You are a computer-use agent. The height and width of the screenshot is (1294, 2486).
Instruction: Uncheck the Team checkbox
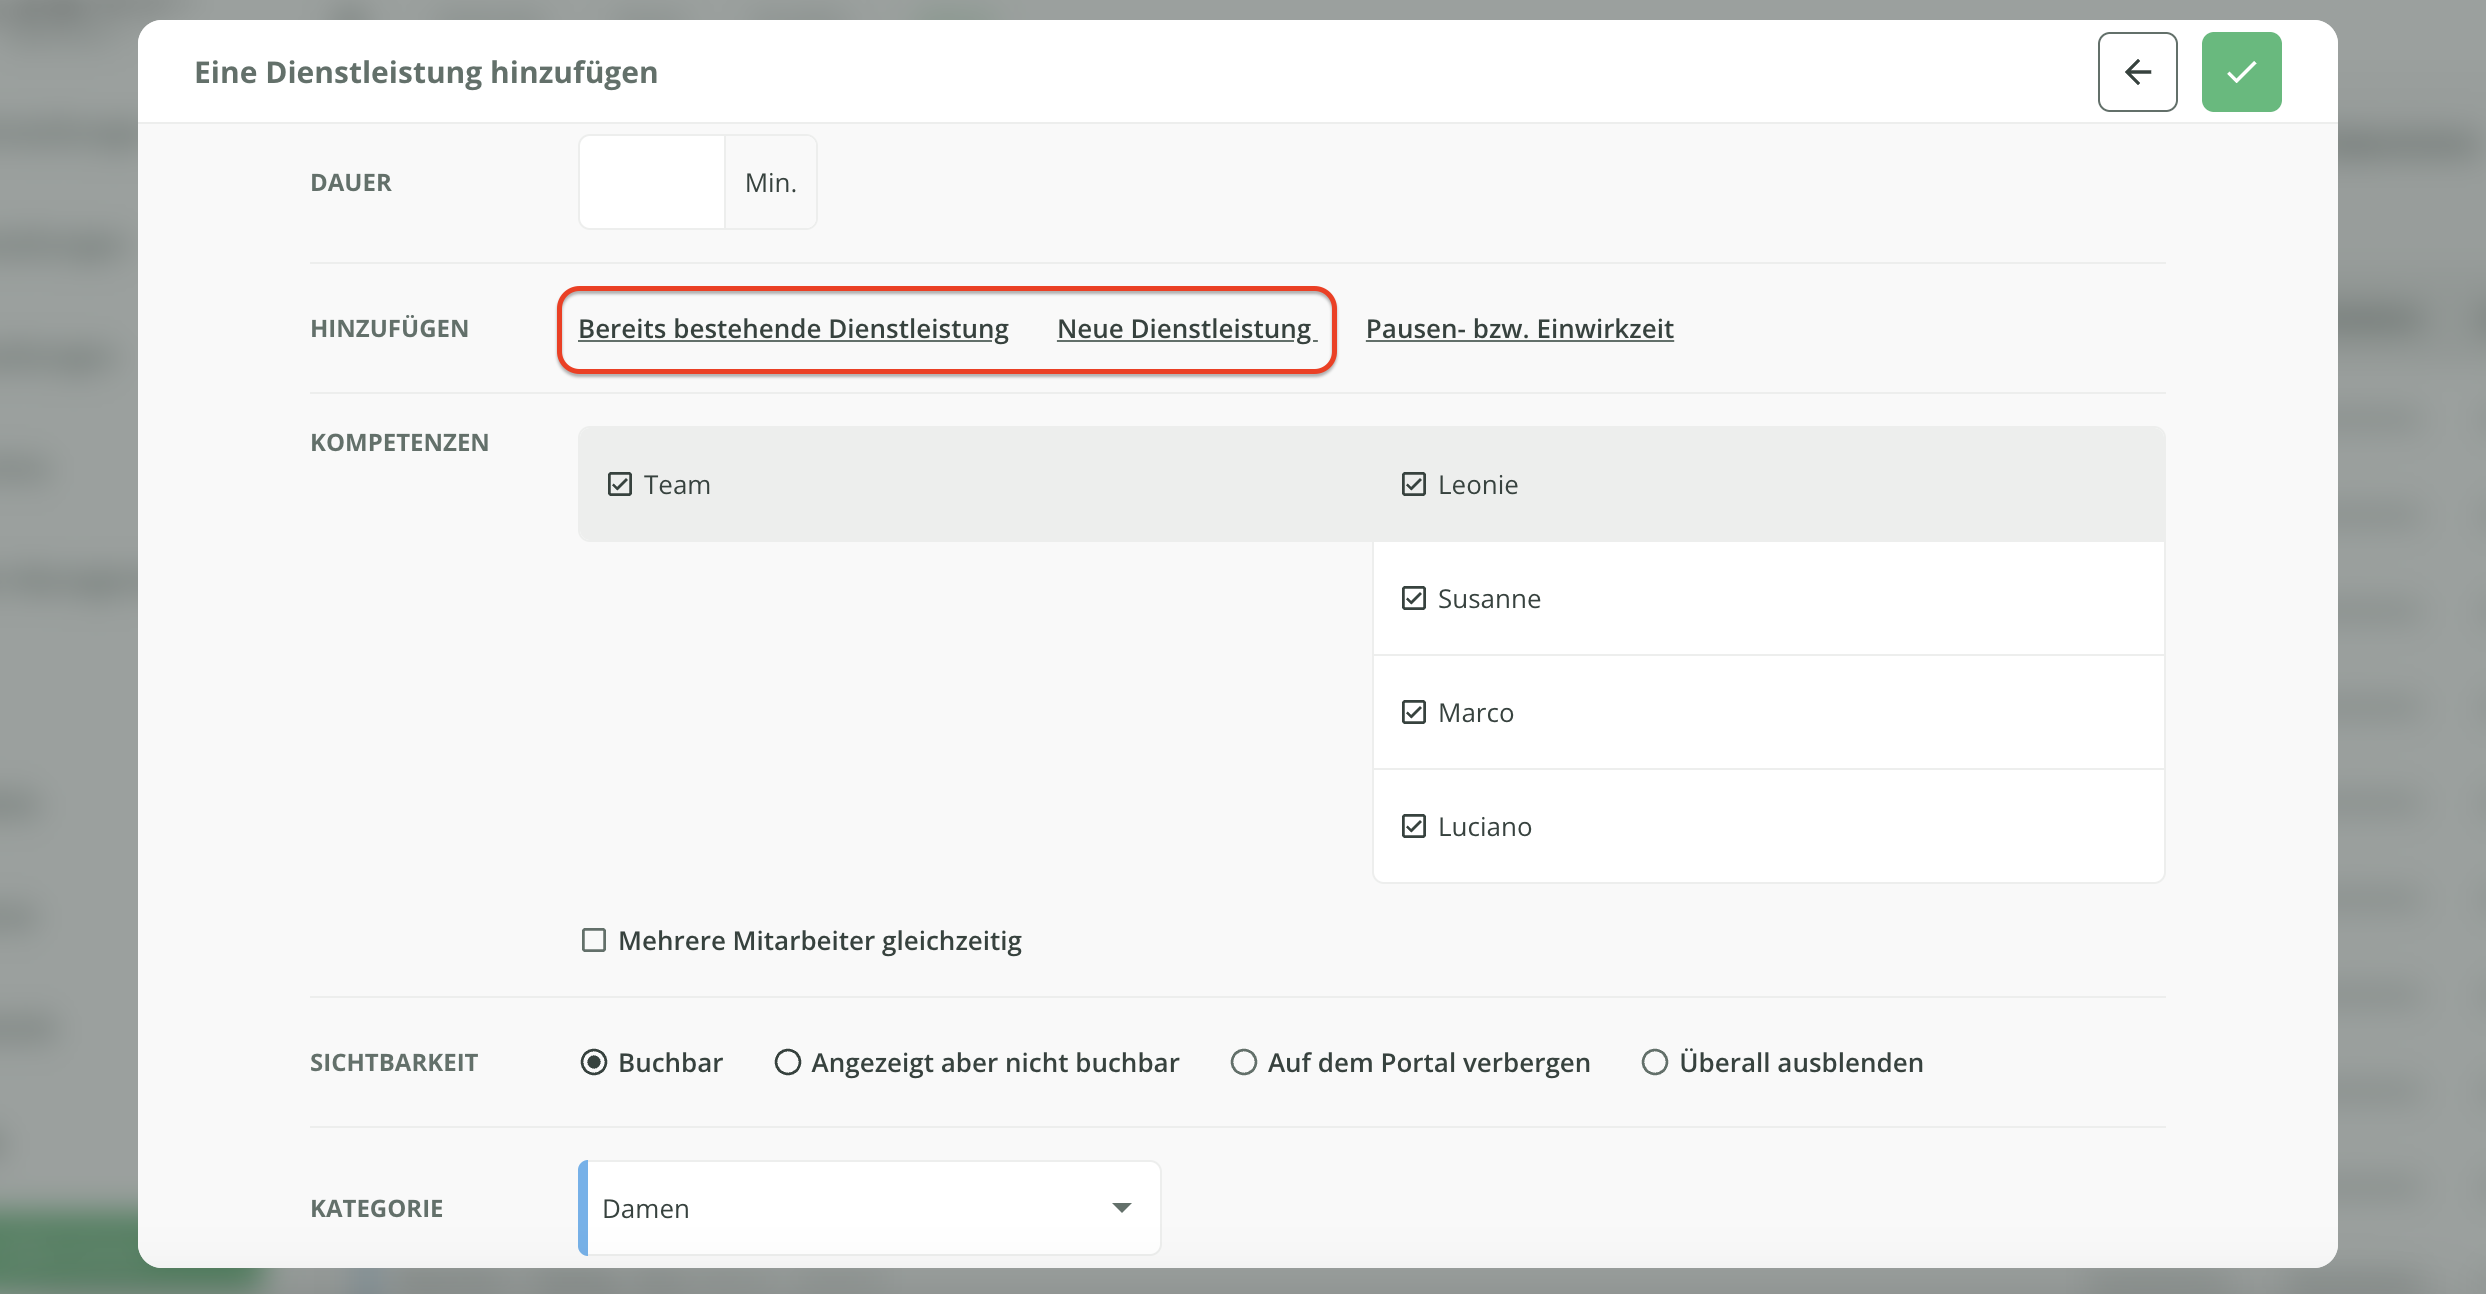pos(620,485)
